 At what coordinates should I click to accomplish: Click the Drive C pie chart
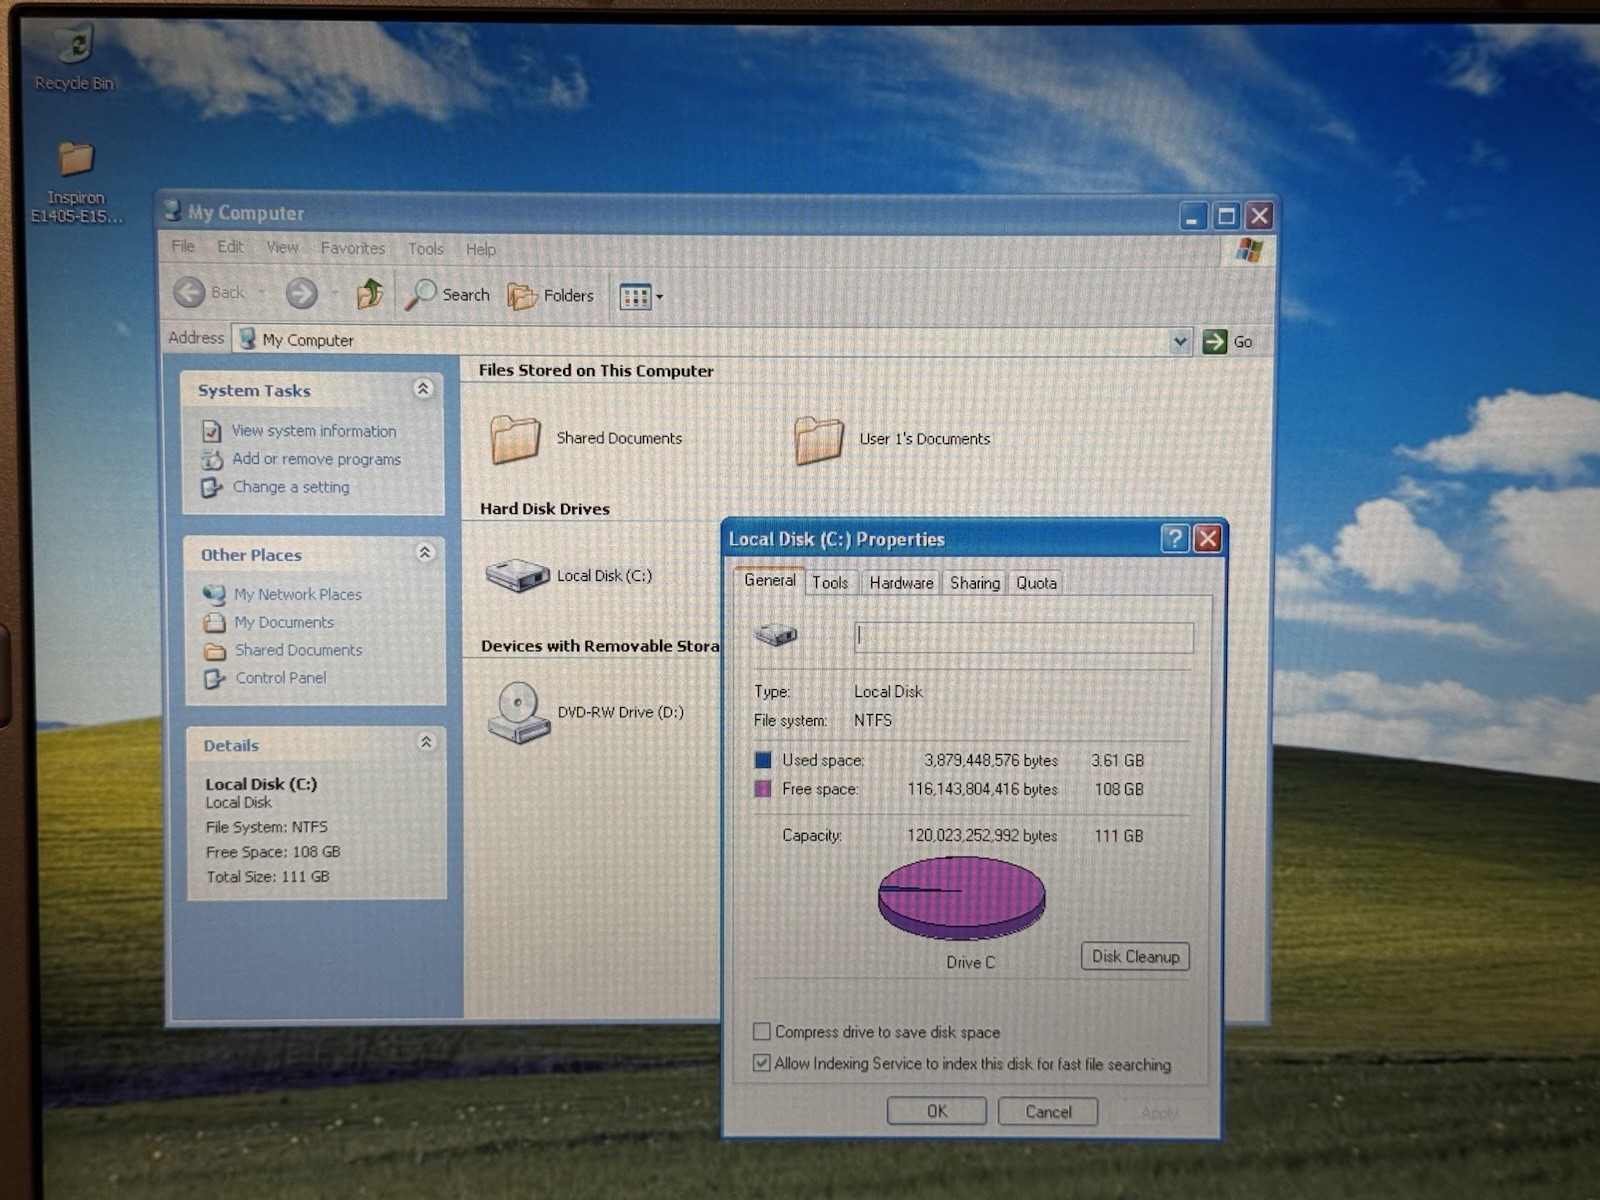[x=961, y=897]
